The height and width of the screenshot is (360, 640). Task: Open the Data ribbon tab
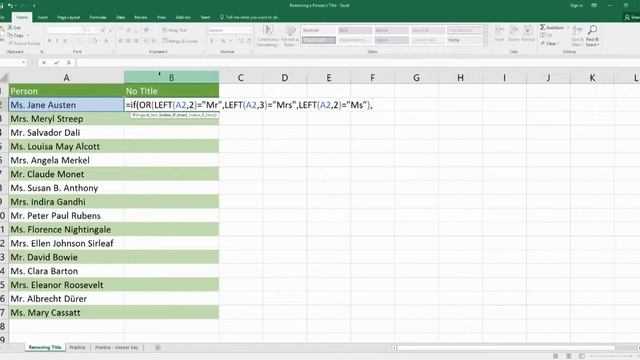point(120,18)
